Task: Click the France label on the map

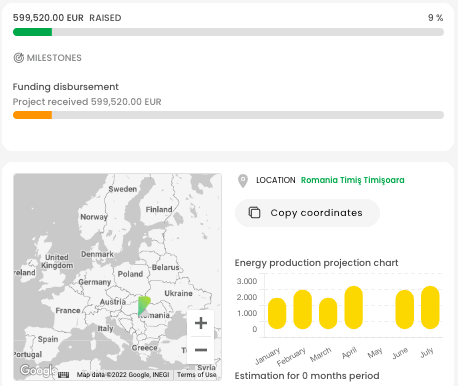Action: point(68,311)
